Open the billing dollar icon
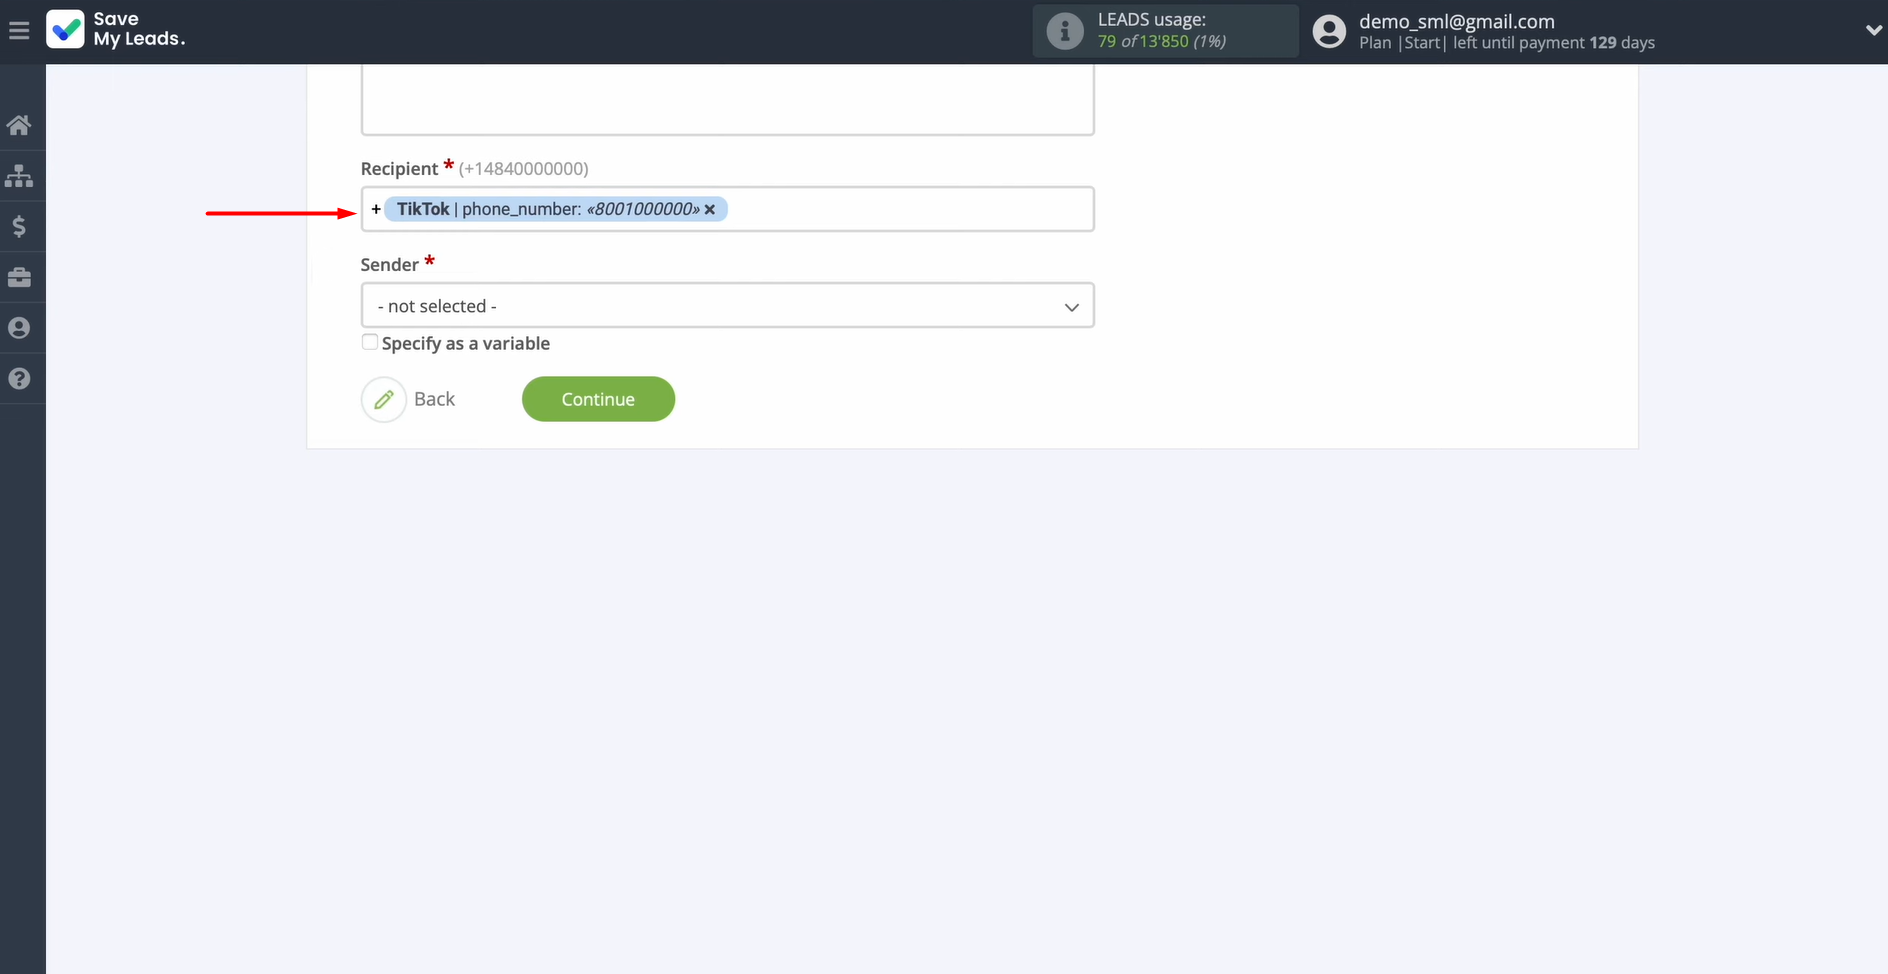This screenshot has width=1888, height=974. [20, 226]
